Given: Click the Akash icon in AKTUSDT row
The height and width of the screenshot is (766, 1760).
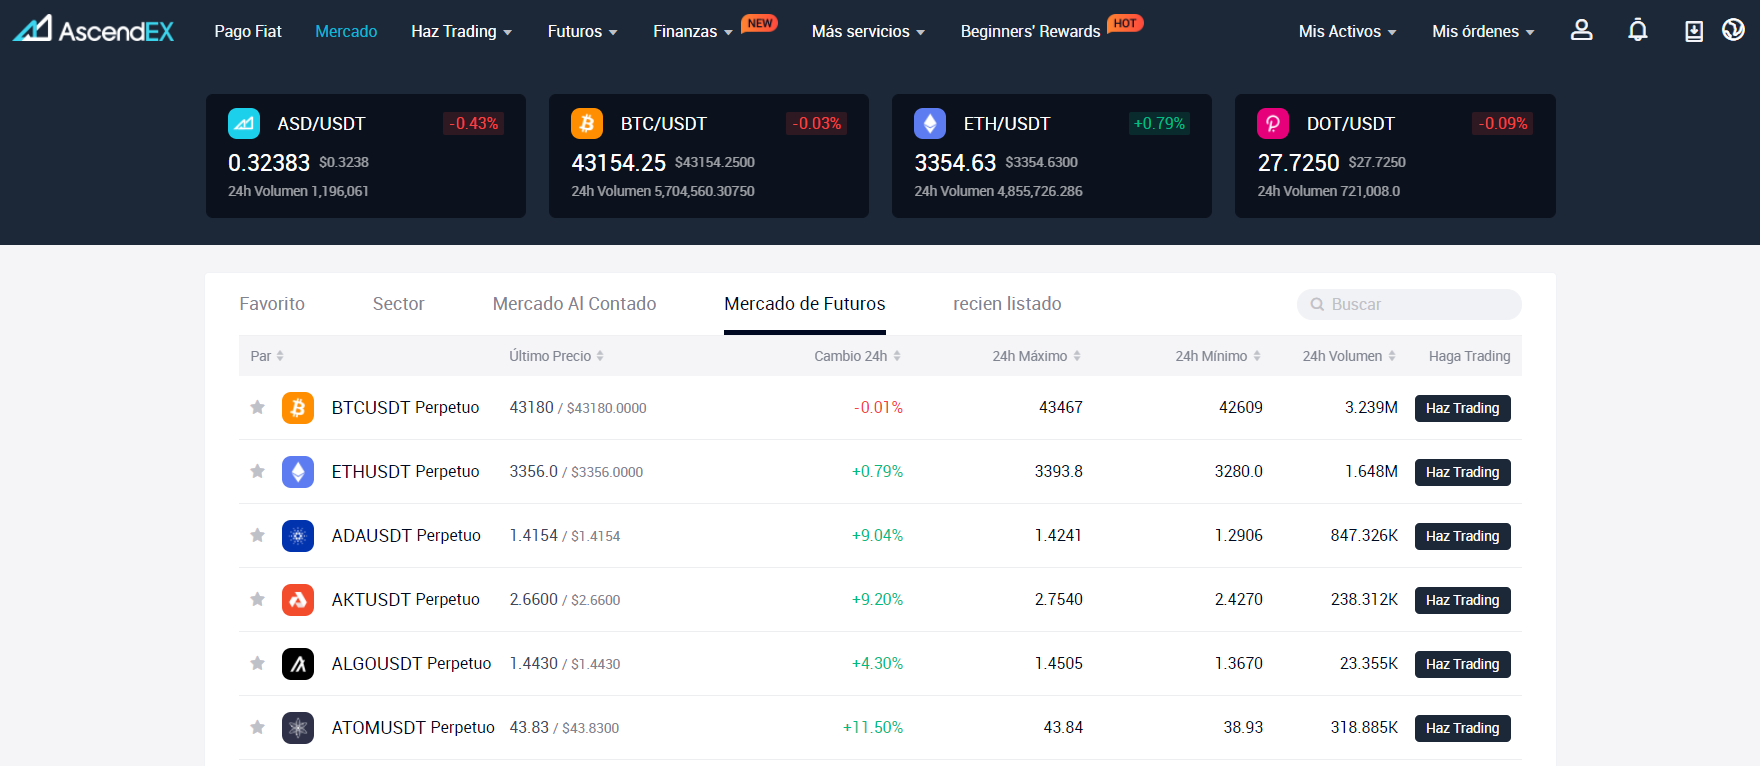Looking at the screenshot, I should (298, 600).
